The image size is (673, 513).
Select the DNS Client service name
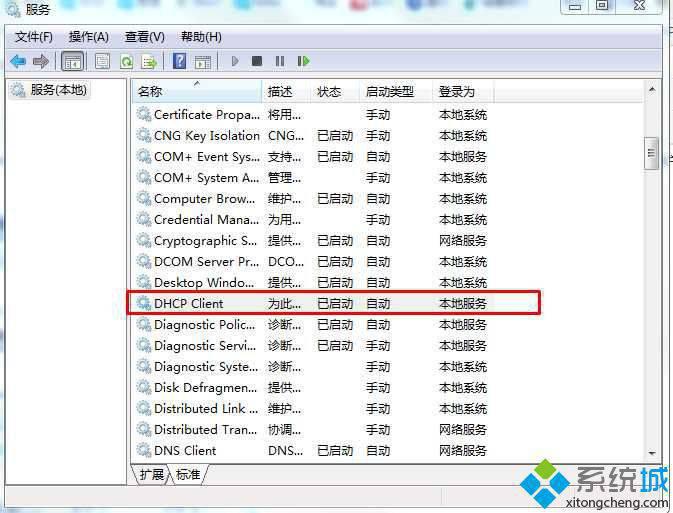[x=185, y=450]
